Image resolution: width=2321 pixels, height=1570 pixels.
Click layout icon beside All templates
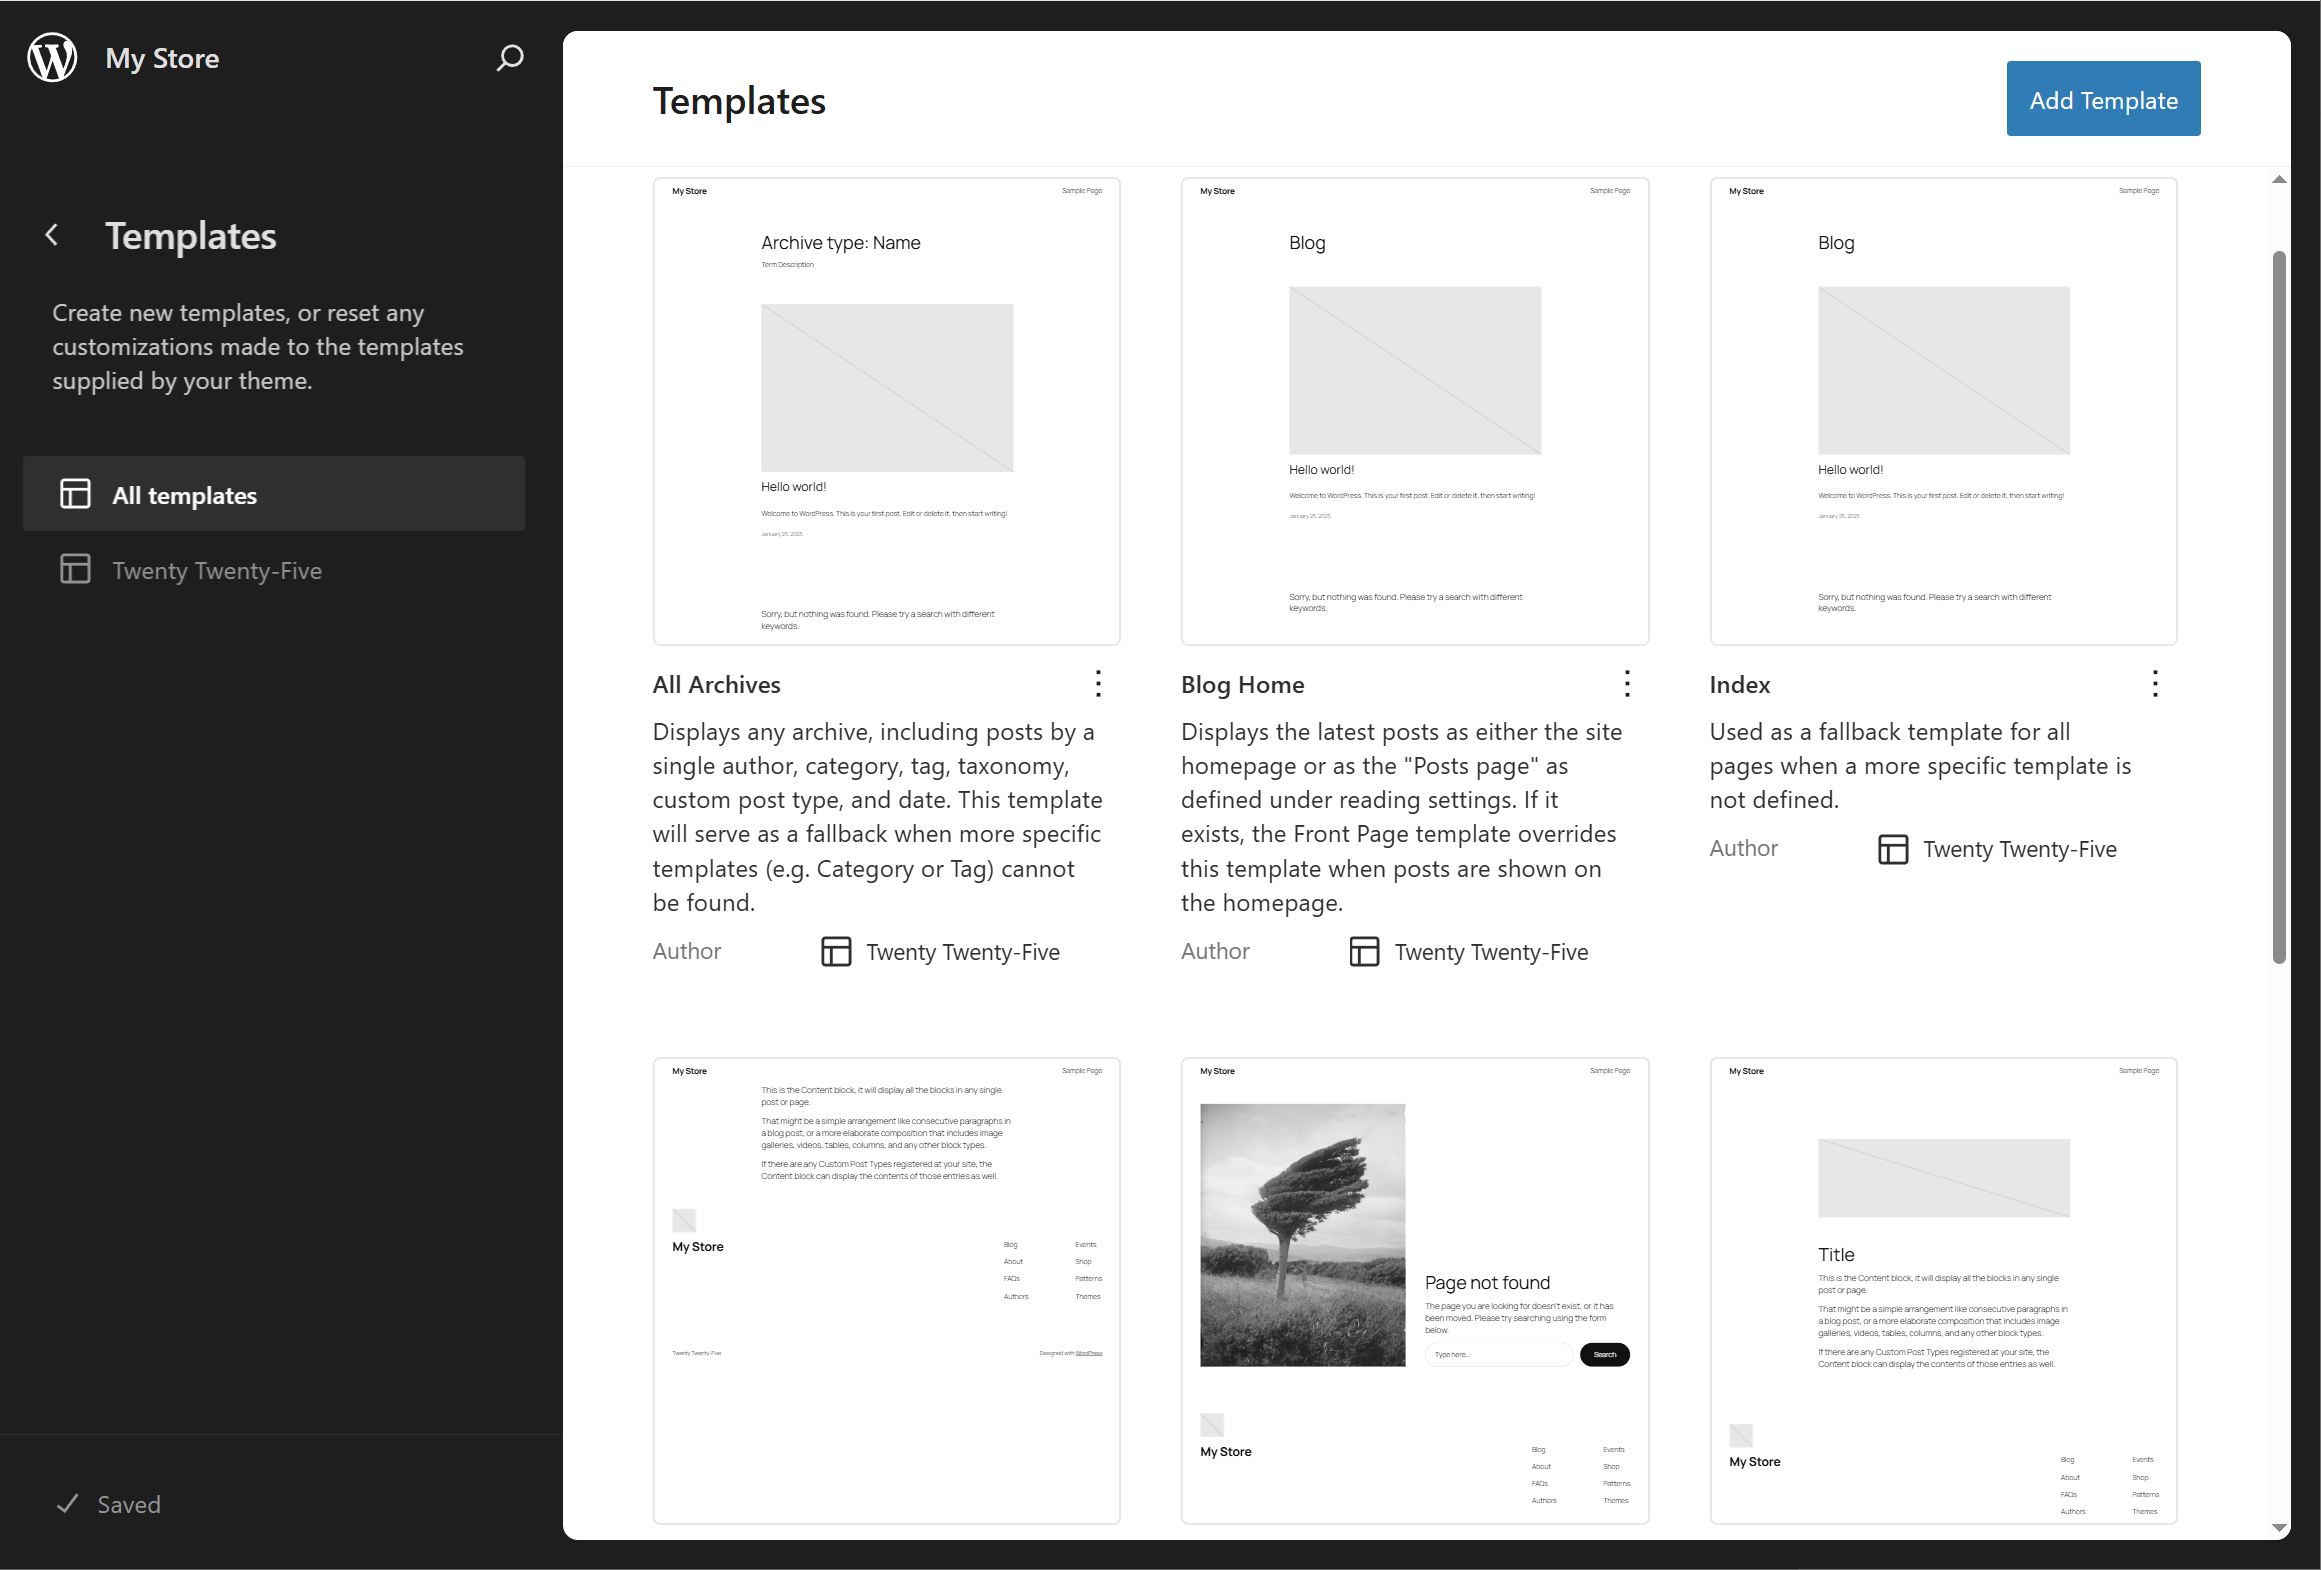(x=75, y=494)
